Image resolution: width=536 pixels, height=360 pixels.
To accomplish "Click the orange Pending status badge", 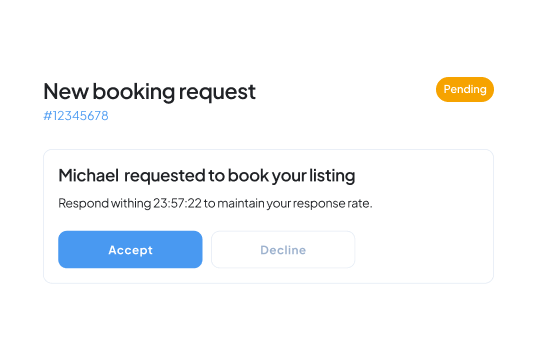I will point(465,89).
